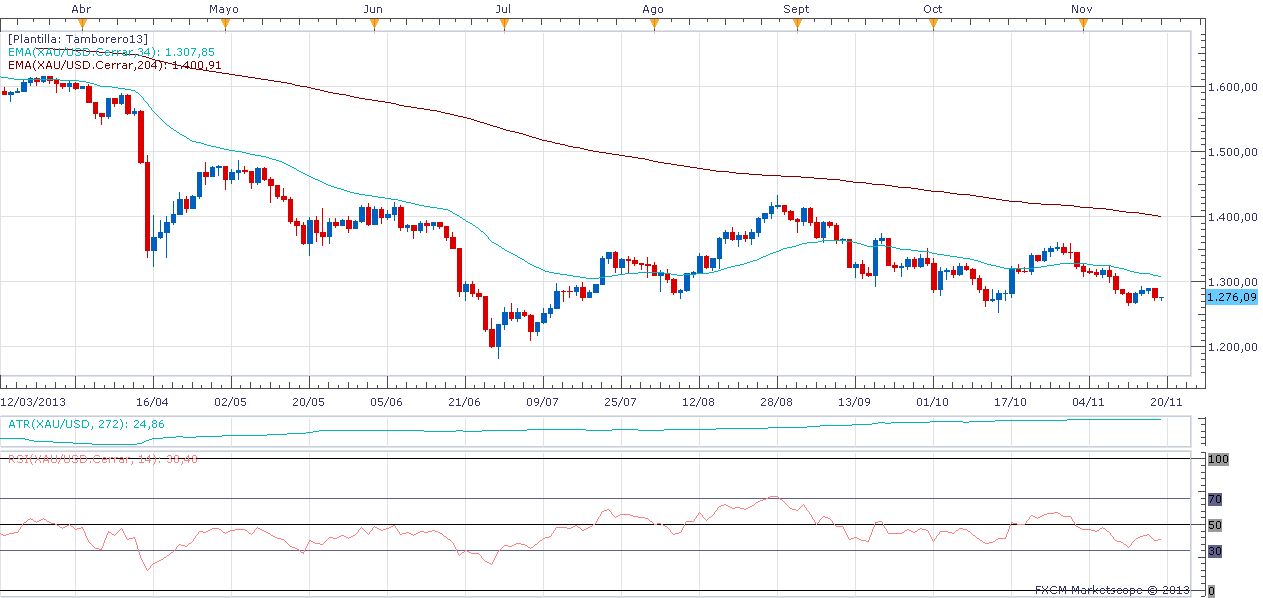Click the orange marker under Jul

(x=504, y=25)
